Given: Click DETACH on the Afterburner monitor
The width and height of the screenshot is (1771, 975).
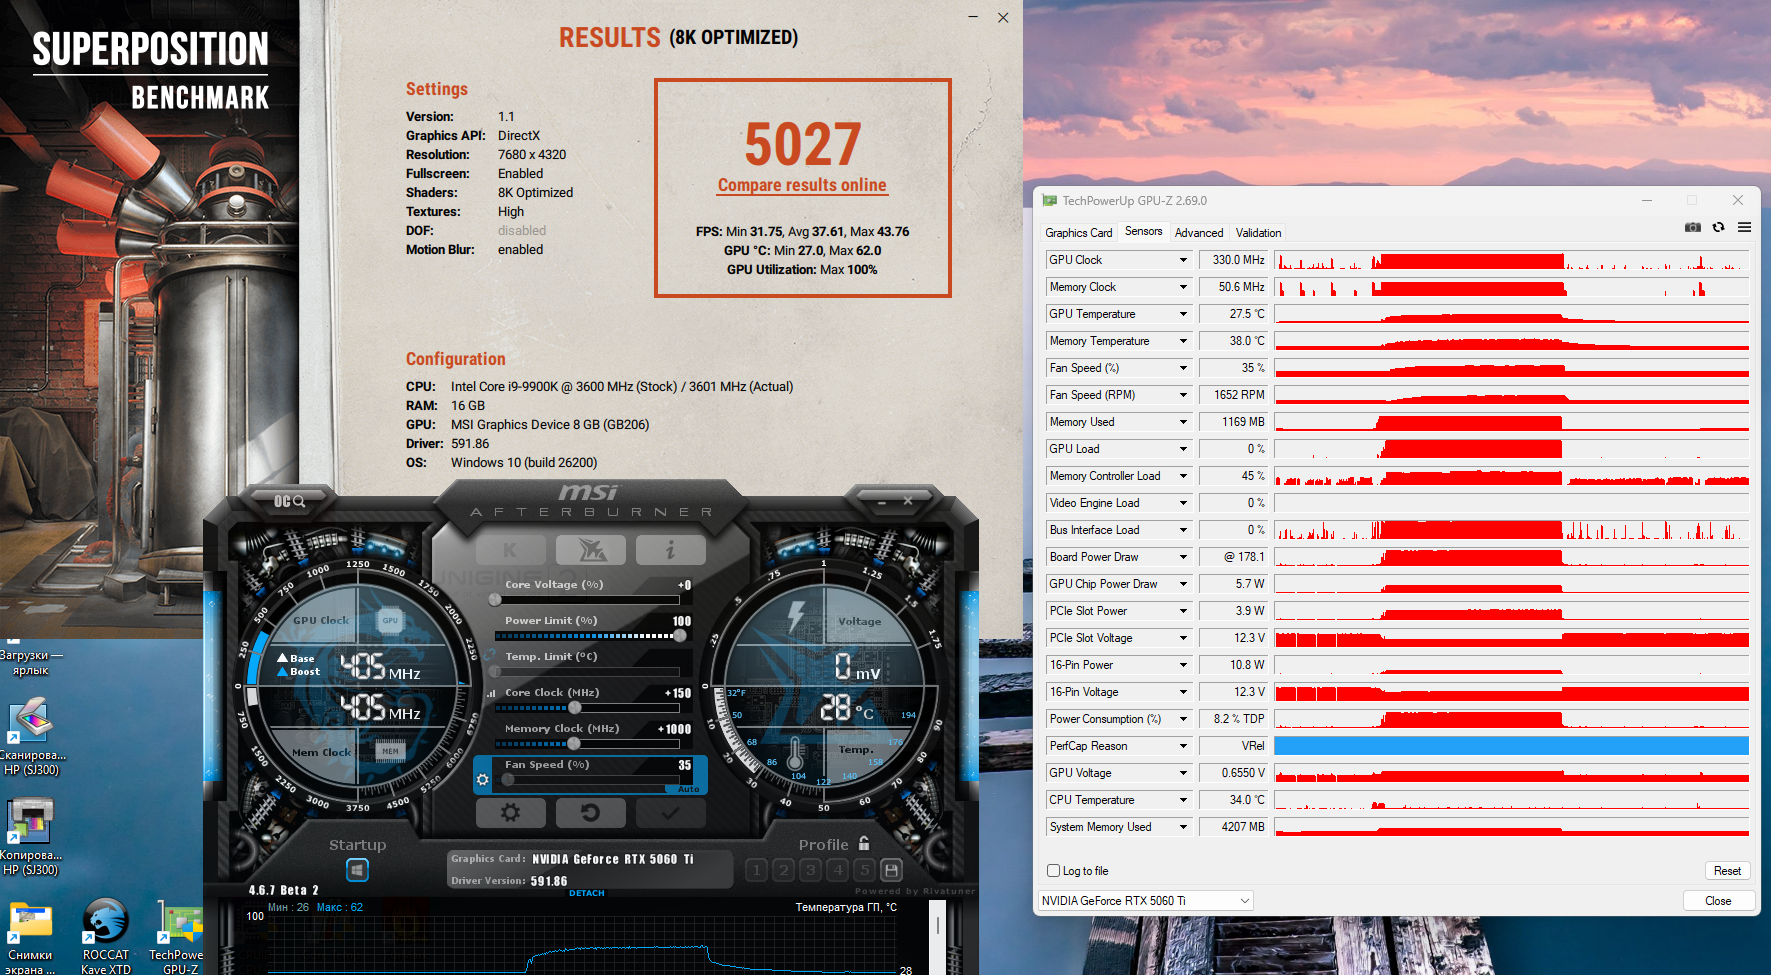Looking at the screenshot, I should (x=587, y=893).
